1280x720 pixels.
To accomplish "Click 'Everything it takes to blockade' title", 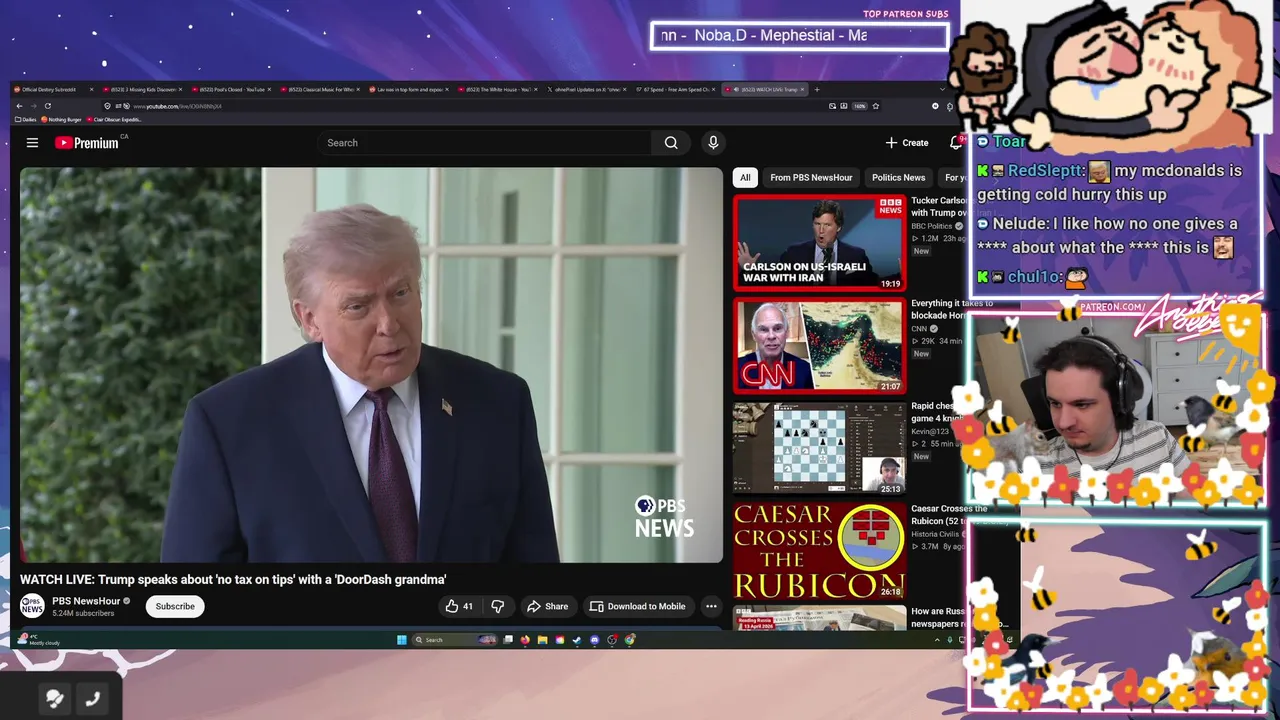I will tap(951, 309).
